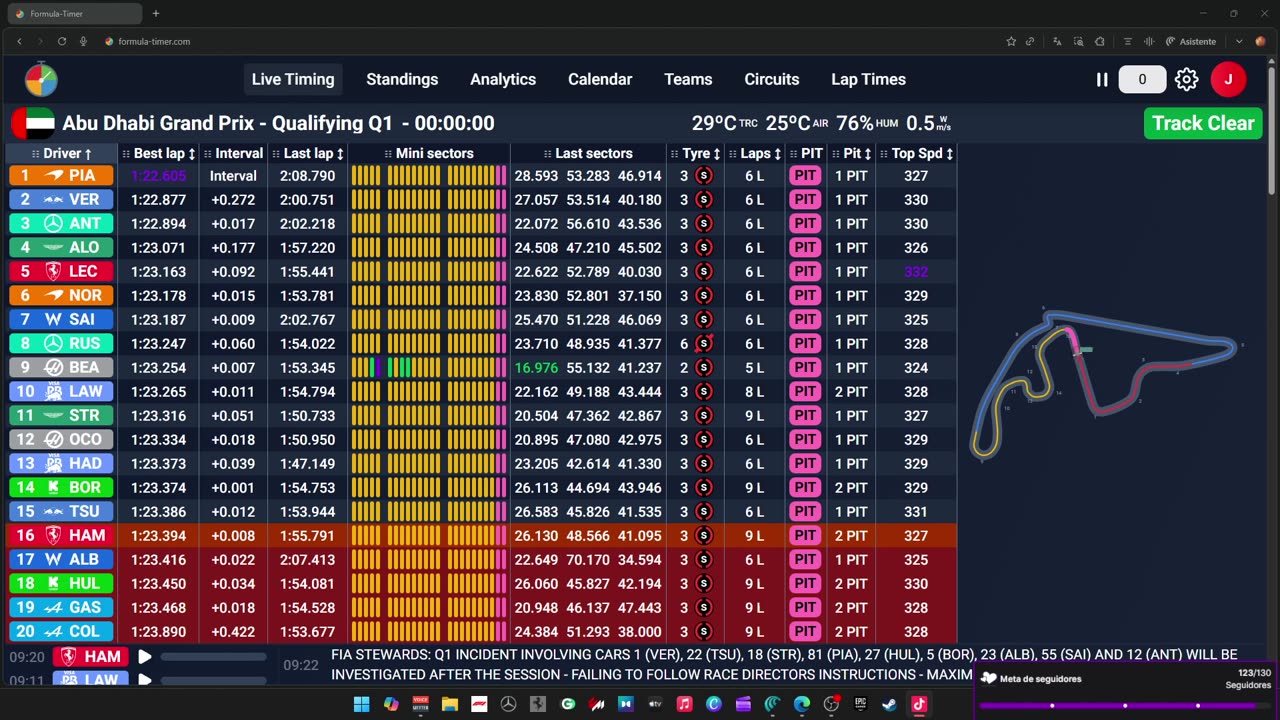Click the Track Clear status button

1203,123
